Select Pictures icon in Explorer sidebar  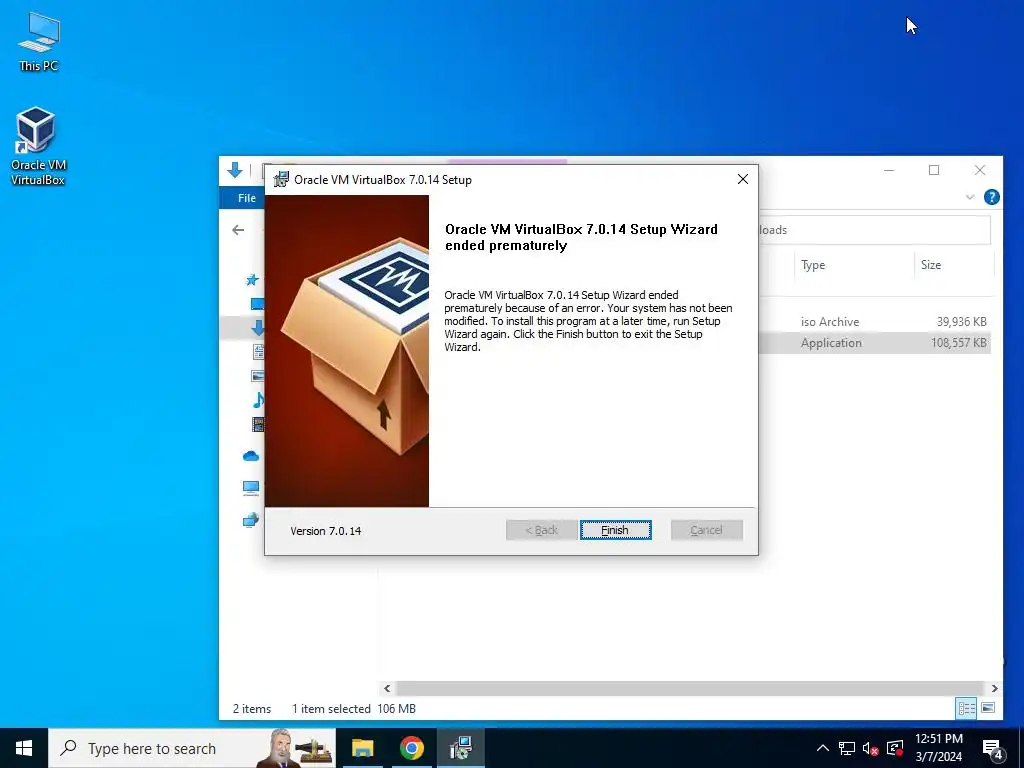pyautogui.click(x=258, y=376)
